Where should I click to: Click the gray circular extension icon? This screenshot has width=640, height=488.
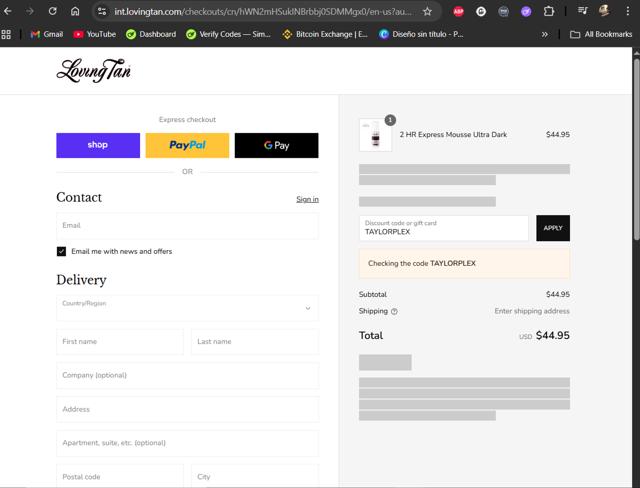point(504,11)
